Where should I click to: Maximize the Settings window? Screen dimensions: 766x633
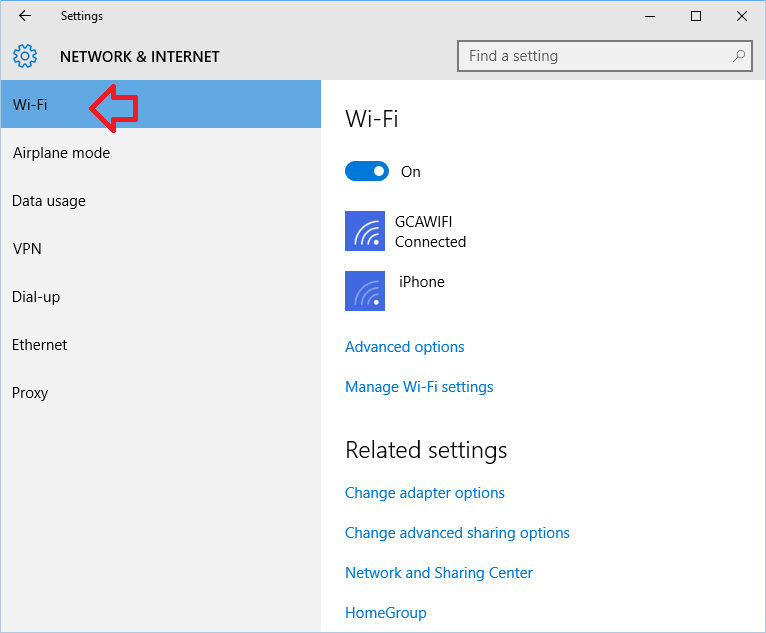696,16
